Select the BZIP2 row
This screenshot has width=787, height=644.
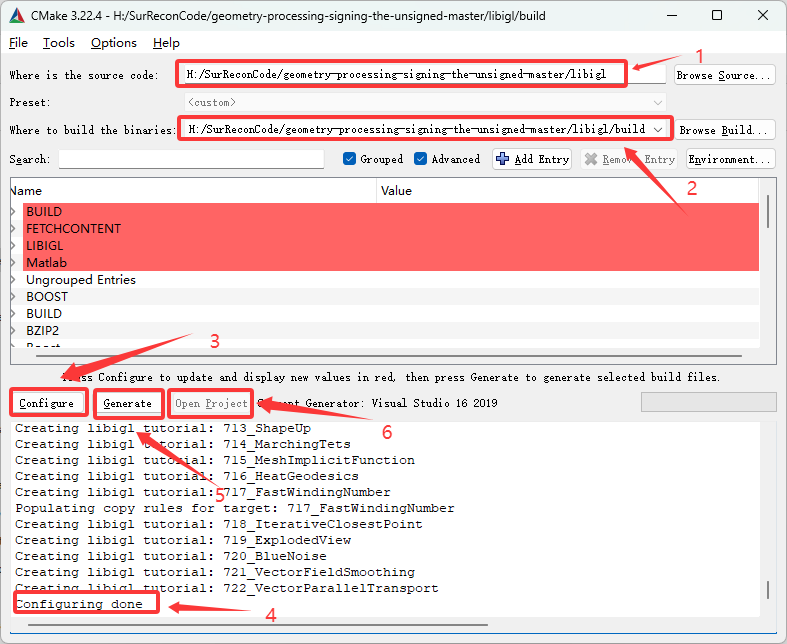click(384, 331)
